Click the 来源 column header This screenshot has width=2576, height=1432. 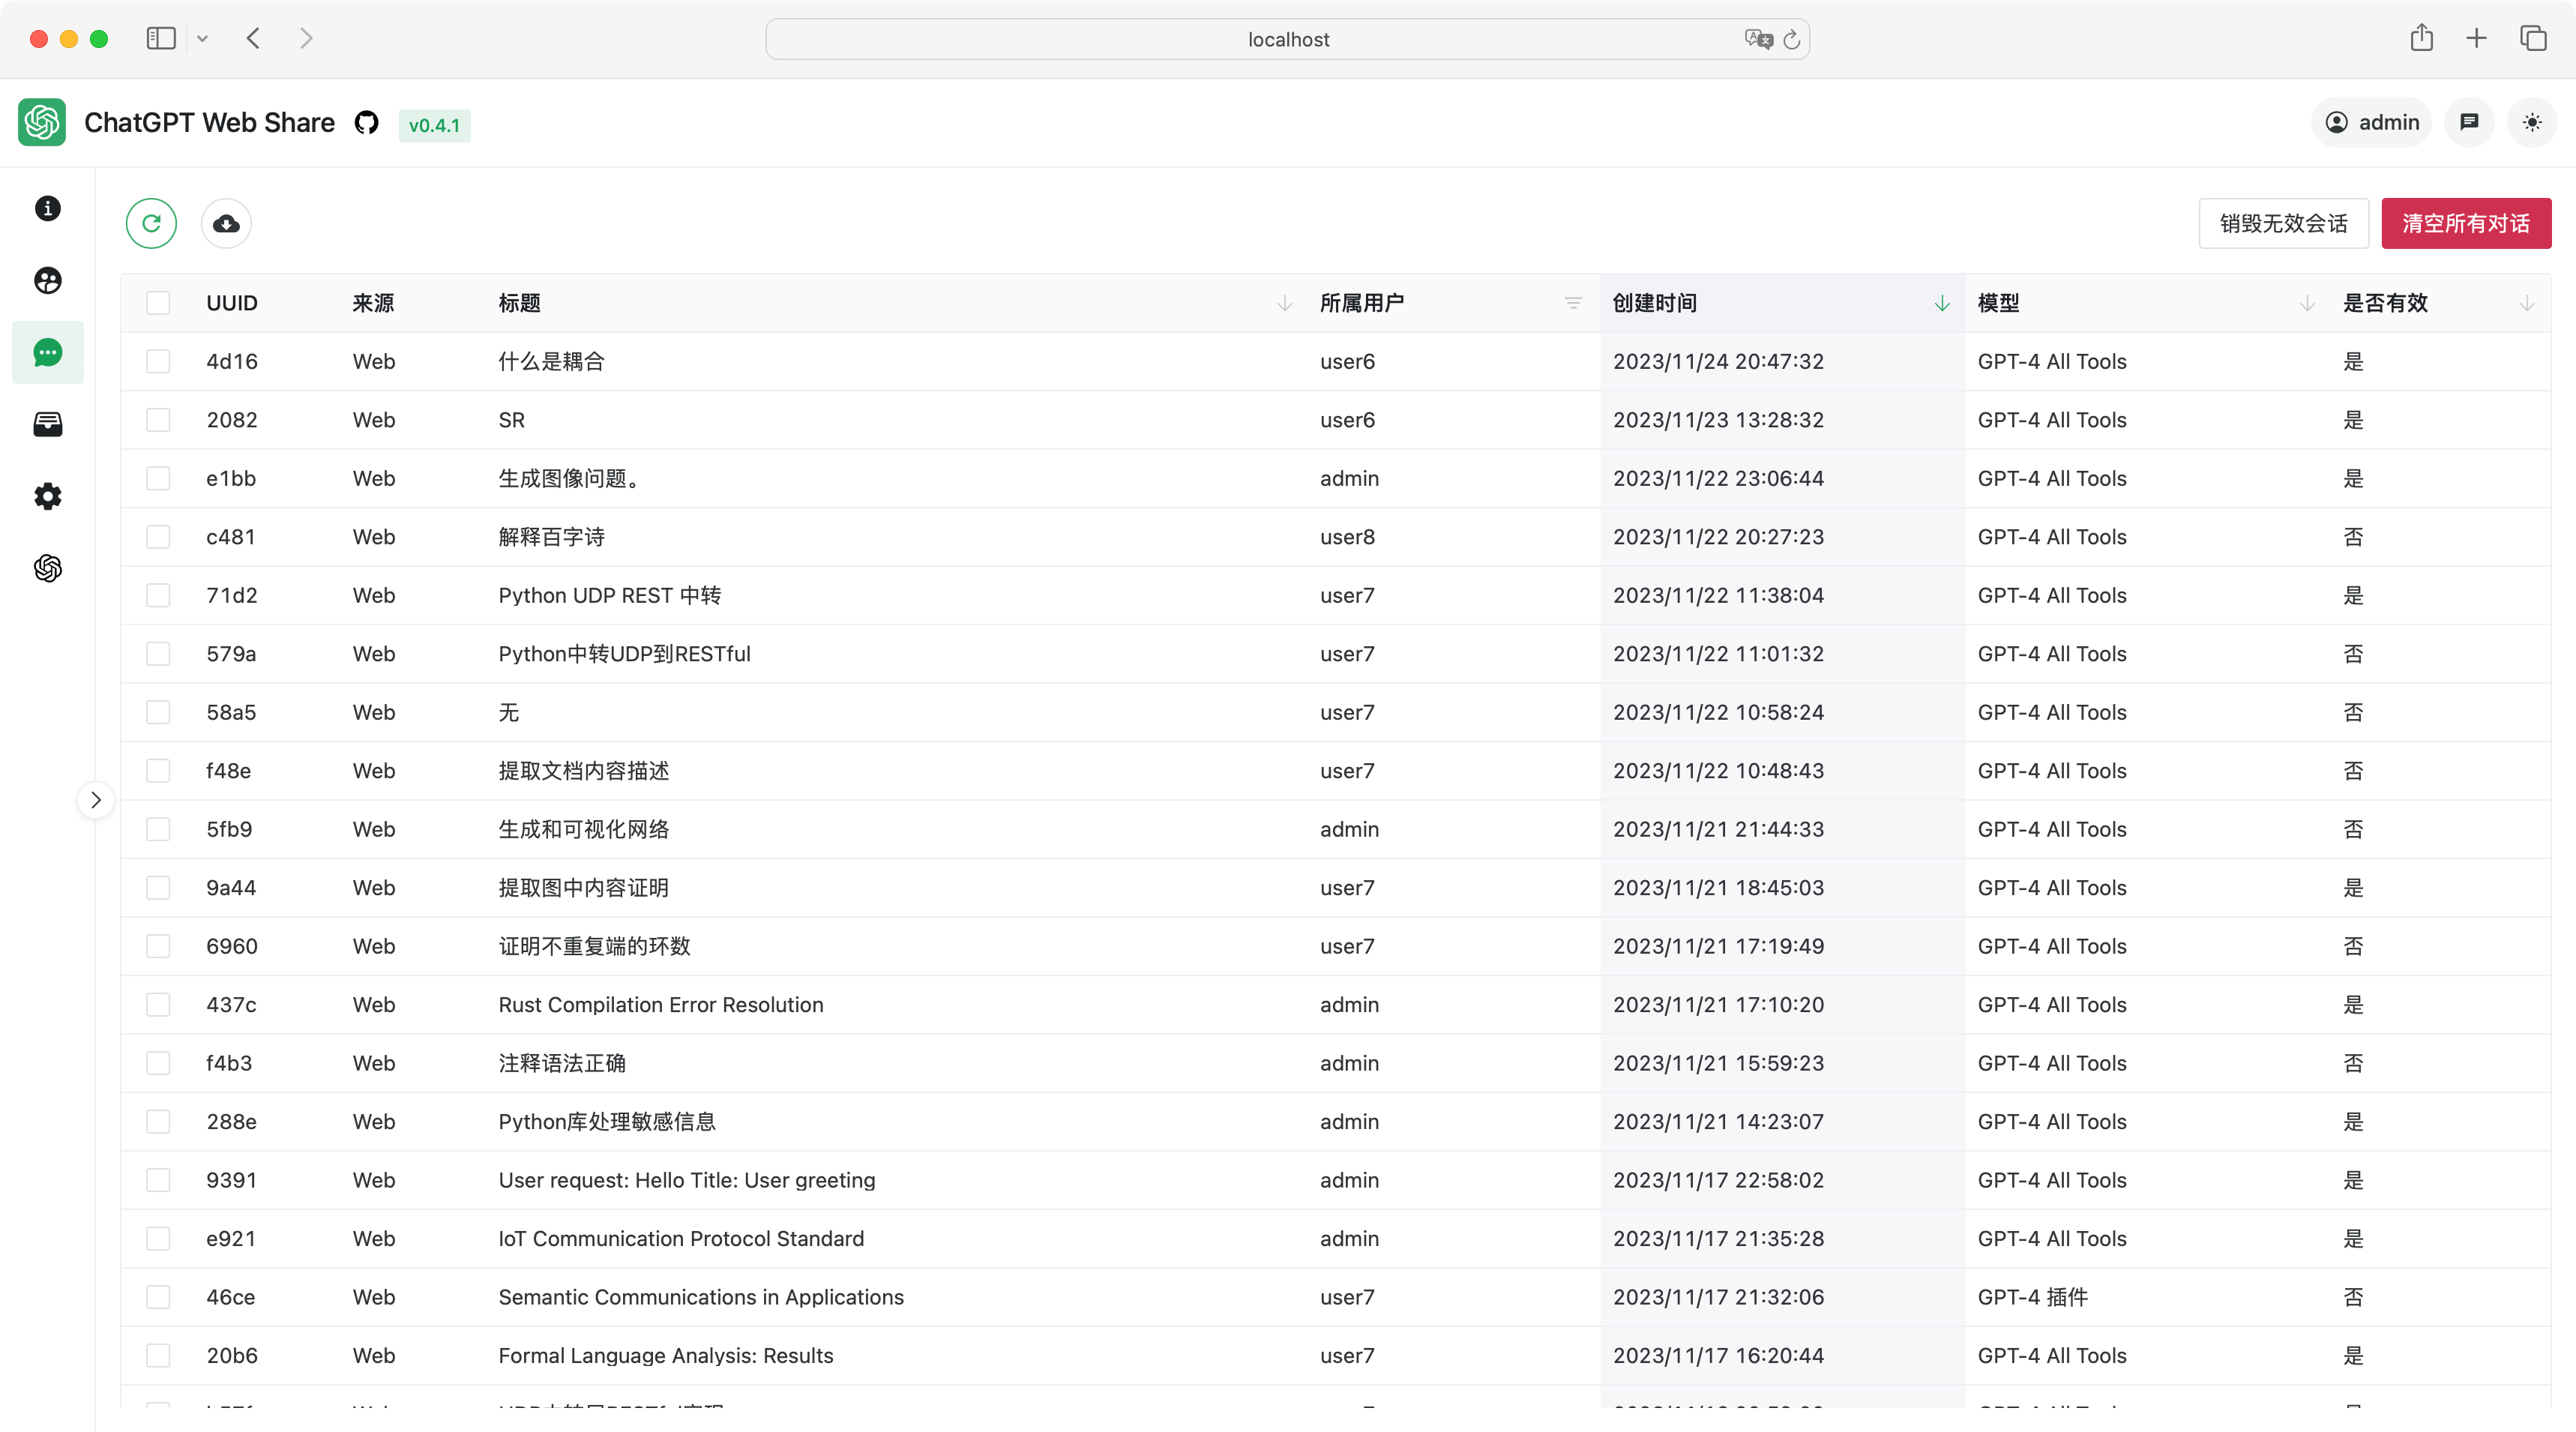(373, 303)
